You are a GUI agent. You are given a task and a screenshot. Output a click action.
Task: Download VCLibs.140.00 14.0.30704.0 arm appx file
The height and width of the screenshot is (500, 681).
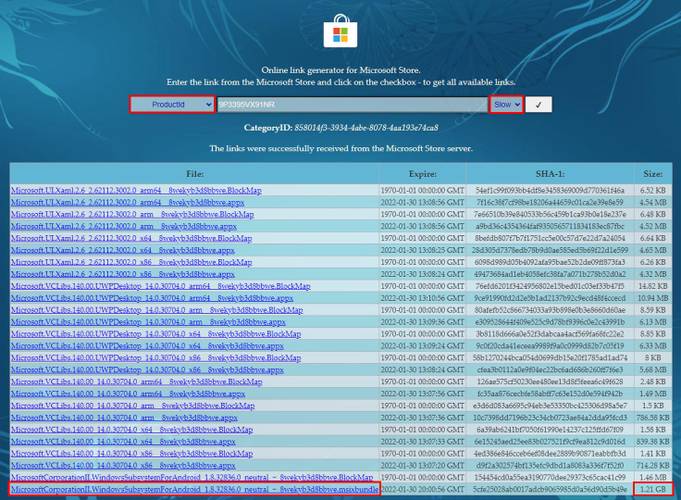[x=124, y=417]
